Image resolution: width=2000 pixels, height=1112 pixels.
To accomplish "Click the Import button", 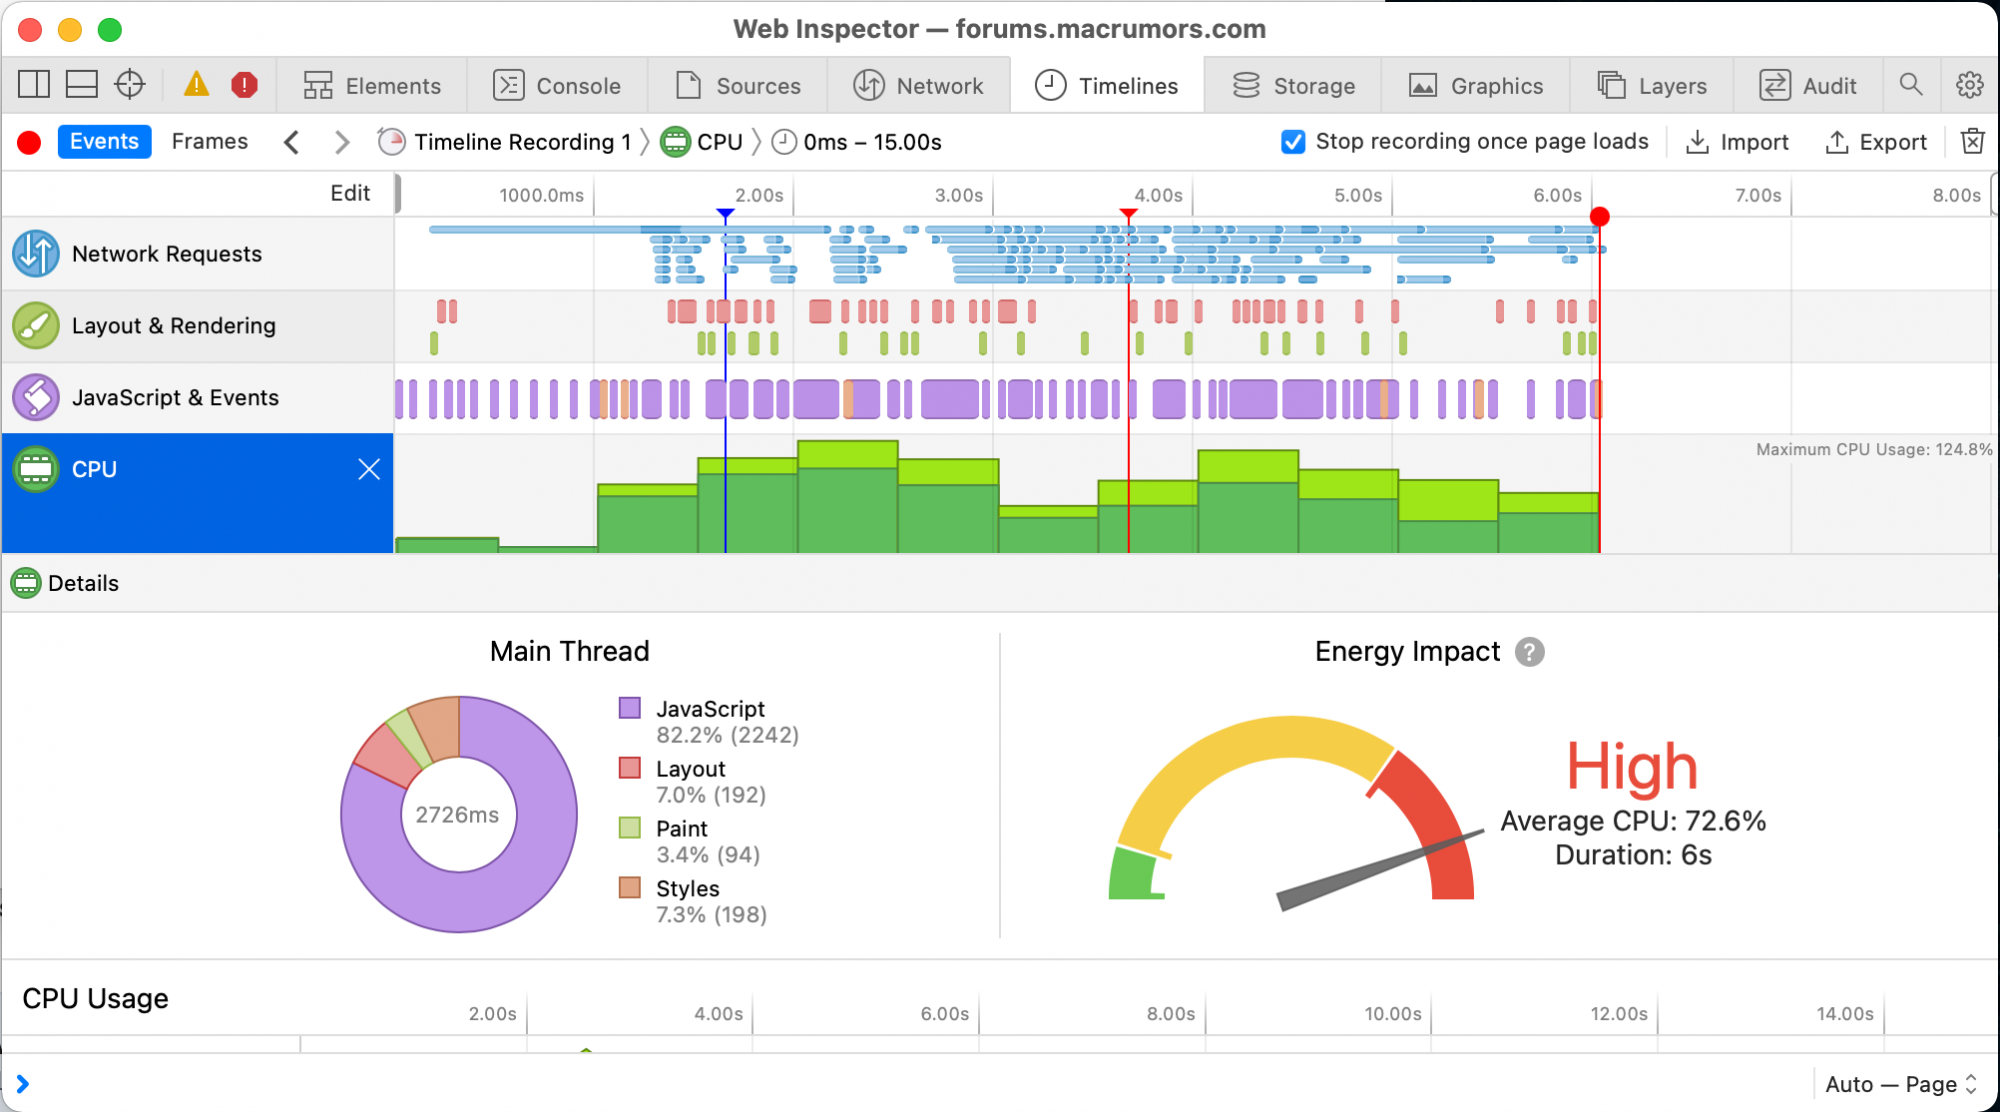I will pos(1738,142).
